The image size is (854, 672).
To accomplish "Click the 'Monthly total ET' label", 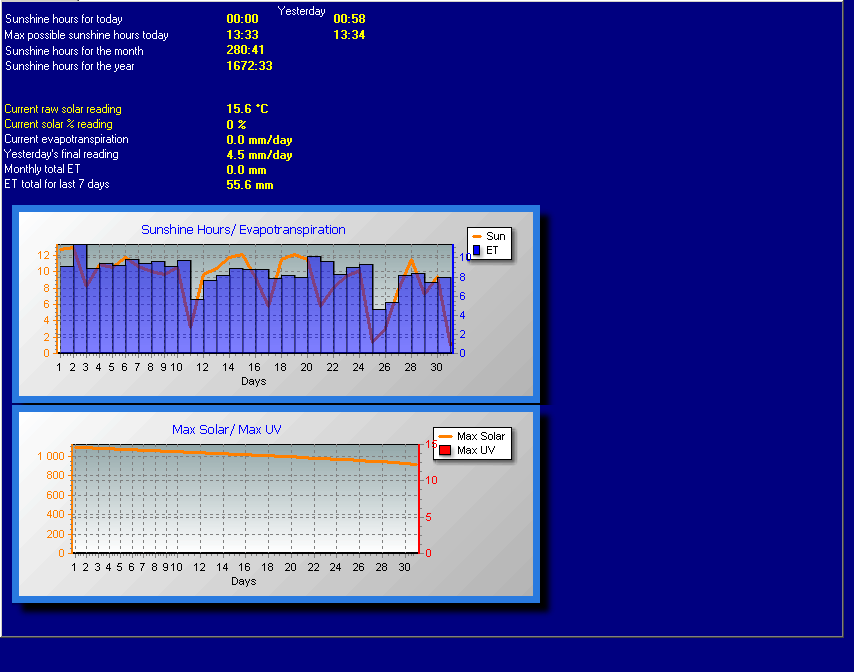I will click(42, 169).
